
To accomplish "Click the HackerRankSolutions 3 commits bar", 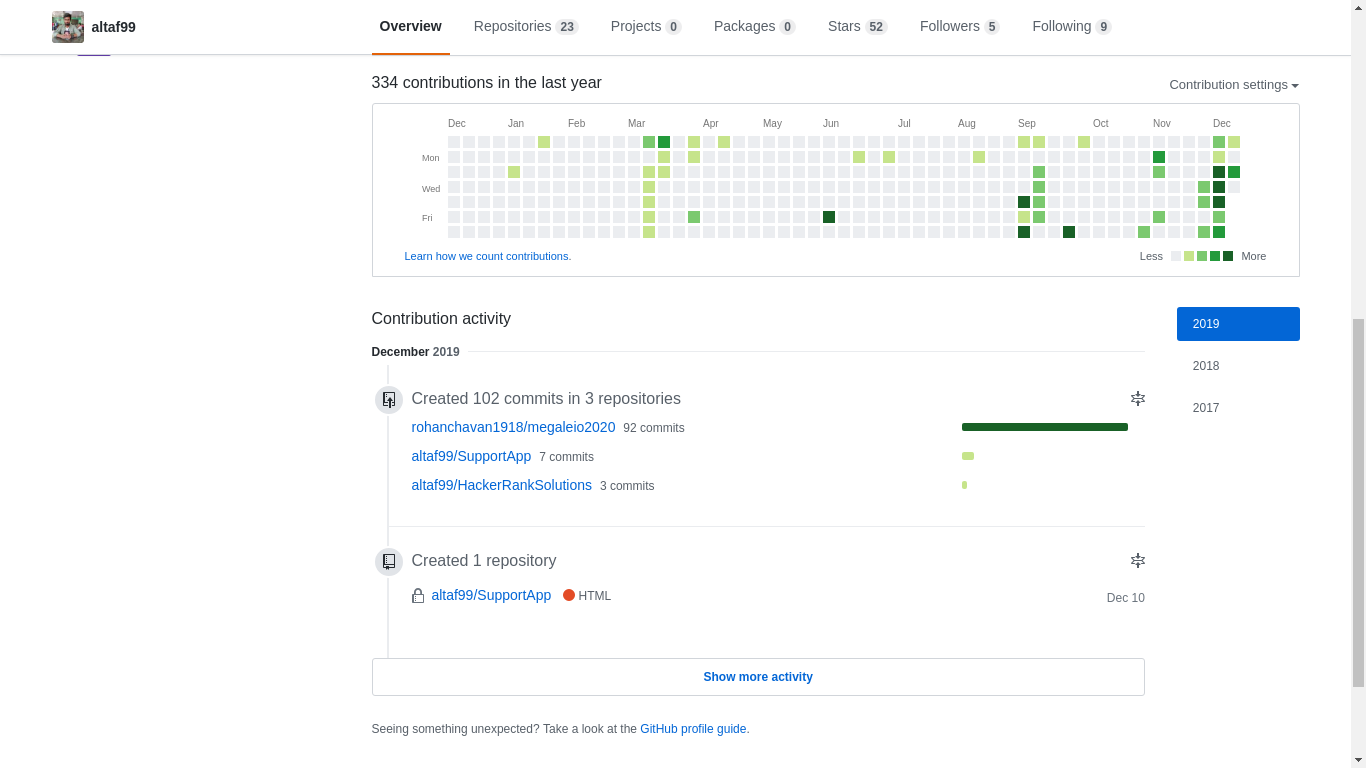I will 964,485.
